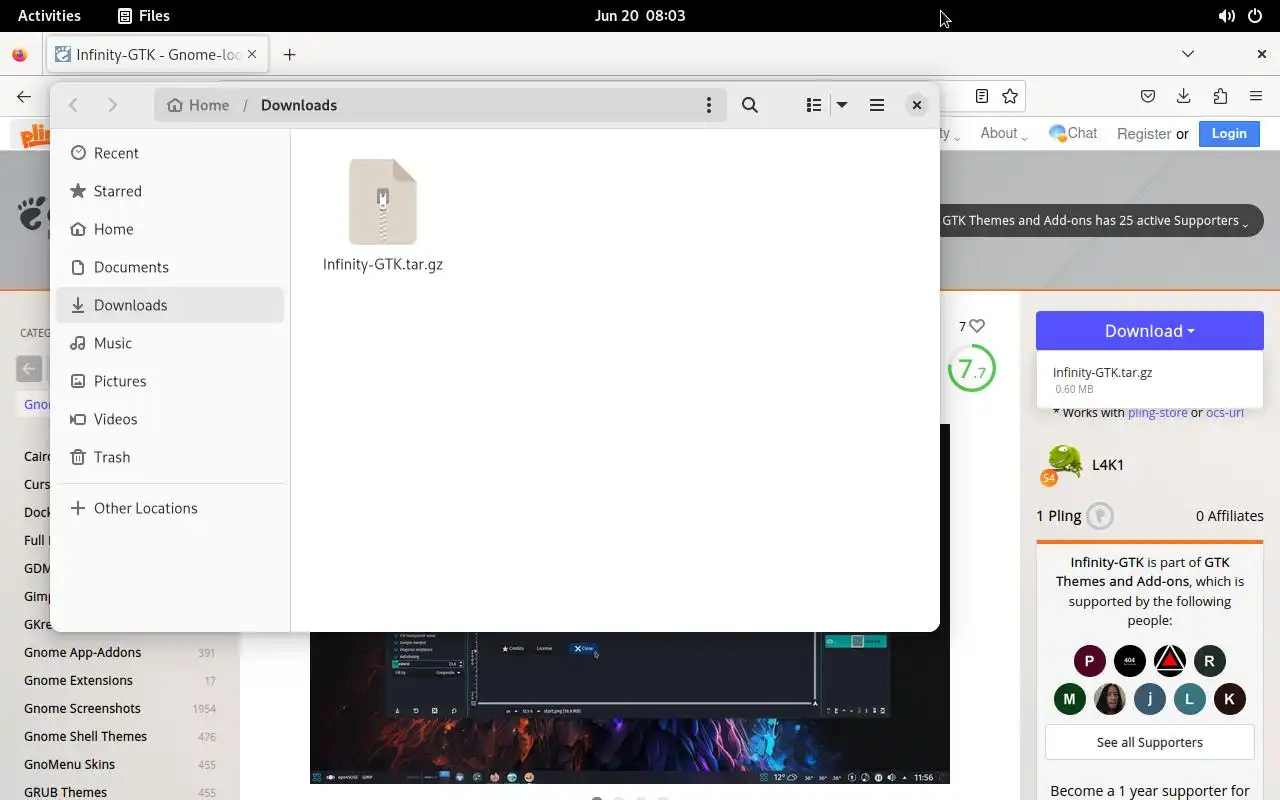This screenshot has width=1280, height=800.
Task: Click the search icon in Files
Action: pyautogui.click(x=750, y=105)
